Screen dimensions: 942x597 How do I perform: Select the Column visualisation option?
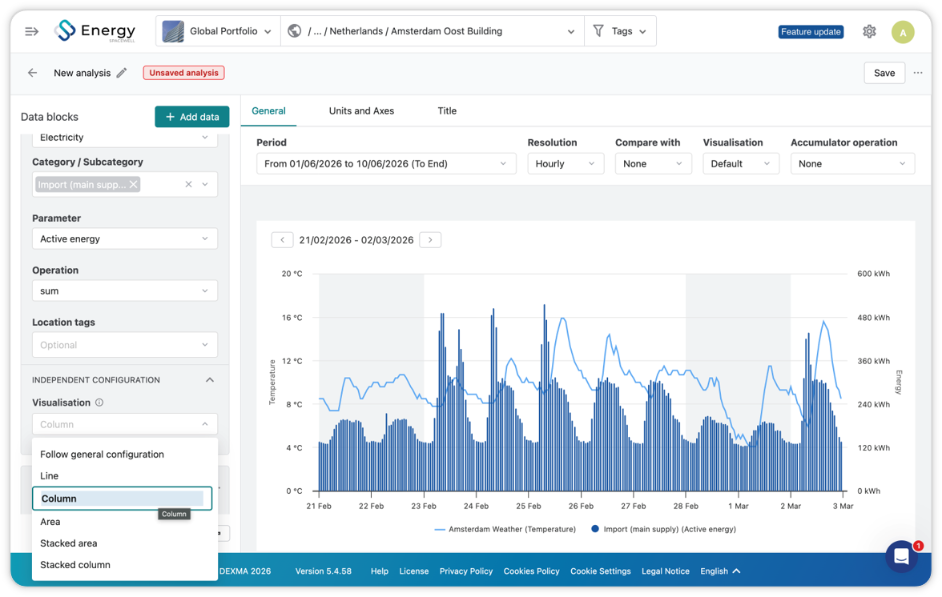pyautogui.click(x=122, y=499)
